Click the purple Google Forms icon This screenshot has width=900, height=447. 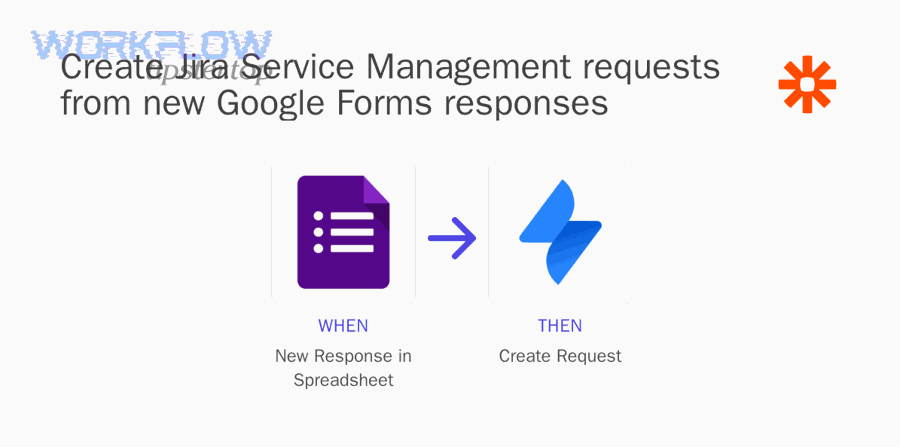click(x=343, y=232)
